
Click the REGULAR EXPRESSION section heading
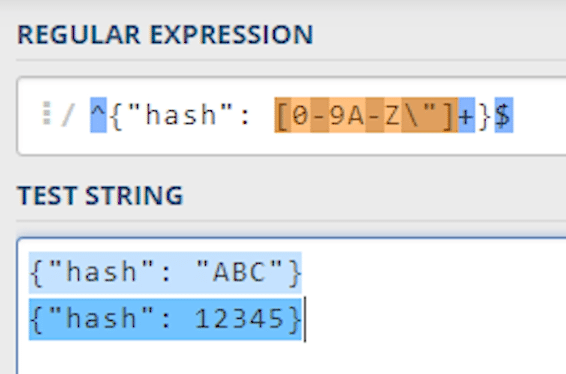pos(165,35)
